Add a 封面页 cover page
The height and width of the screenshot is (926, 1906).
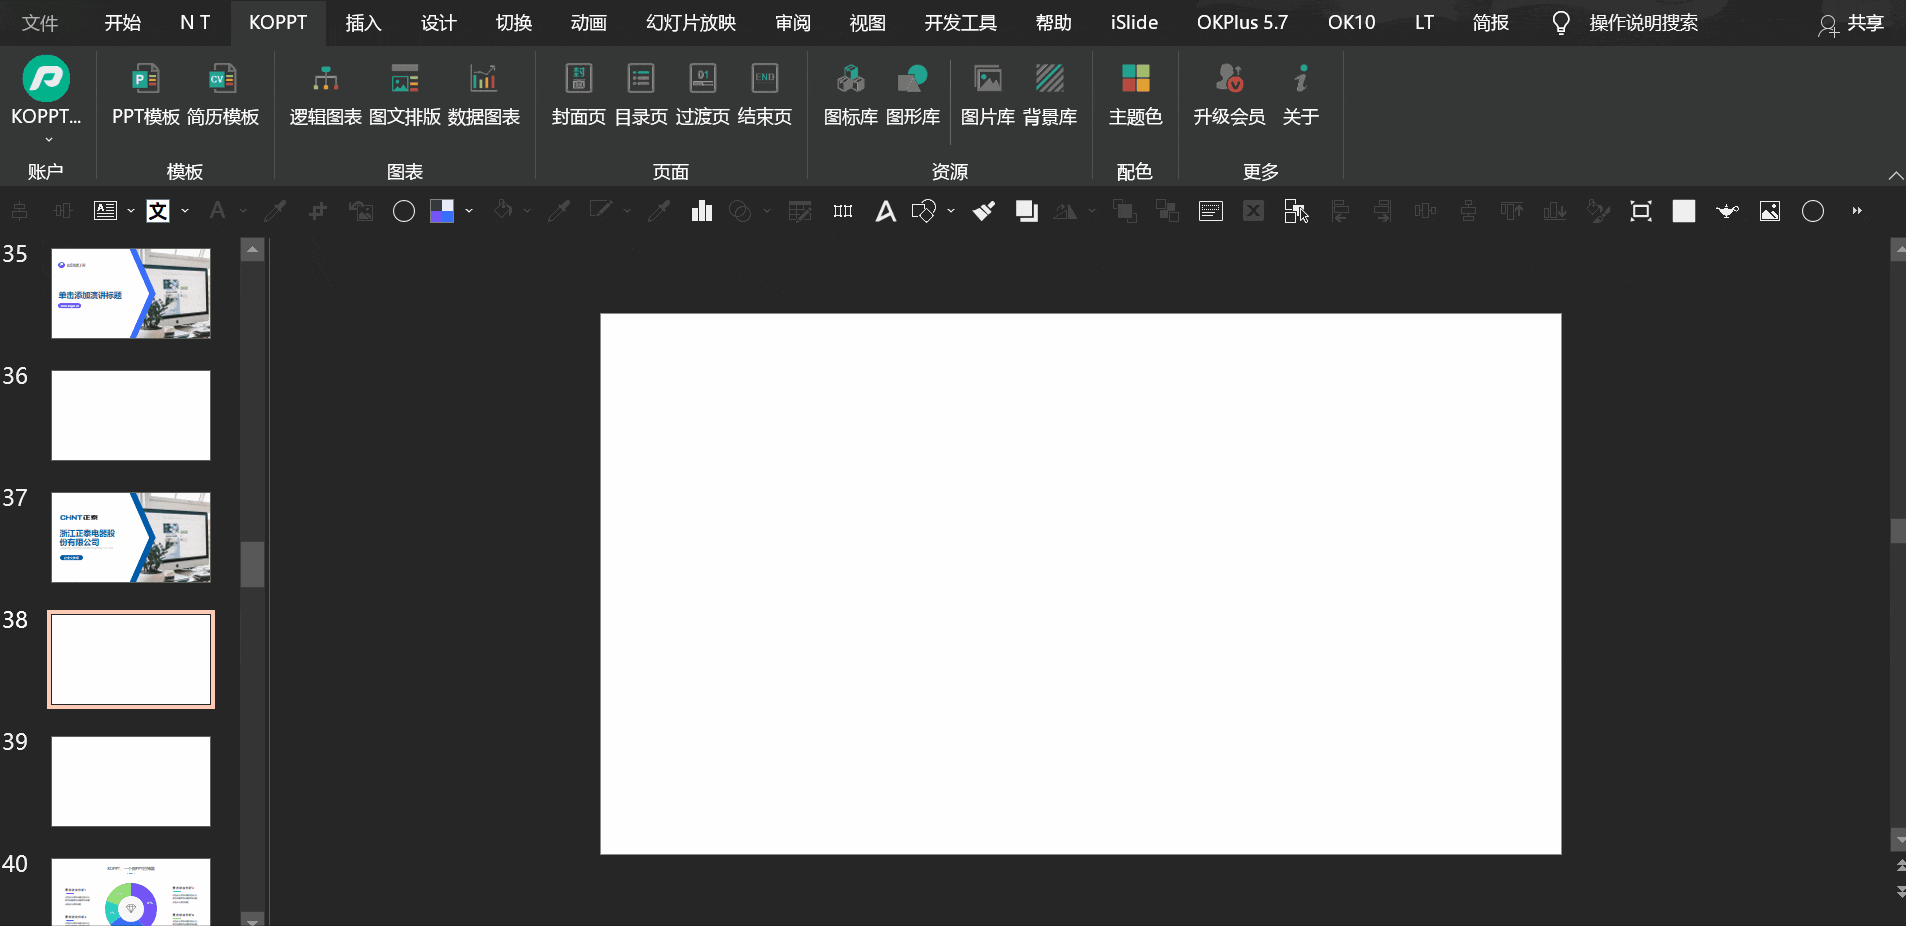tap(578, 92)
